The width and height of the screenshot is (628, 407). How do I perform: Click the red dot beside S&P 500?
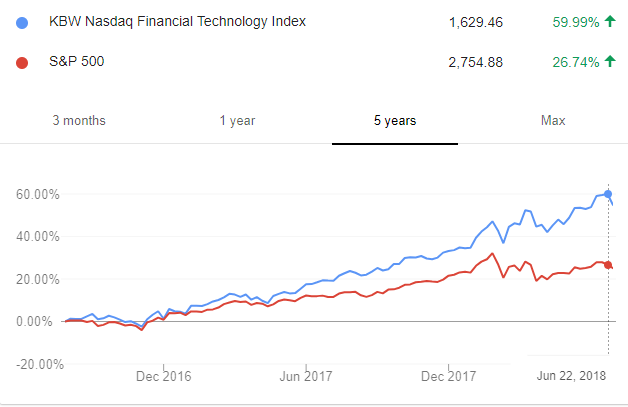pos(22,63)
